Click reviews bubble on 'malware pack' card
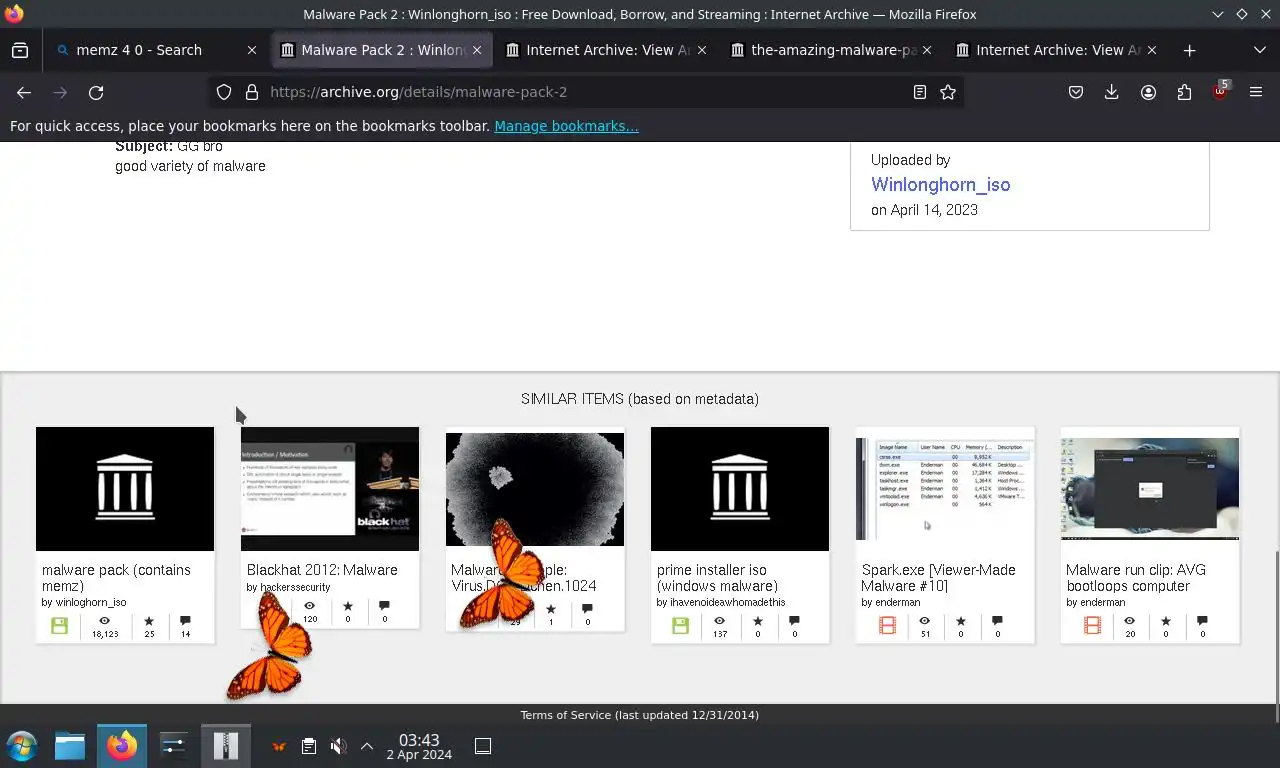Viewport: 1280px width, 768px height. tap(186, 621)
